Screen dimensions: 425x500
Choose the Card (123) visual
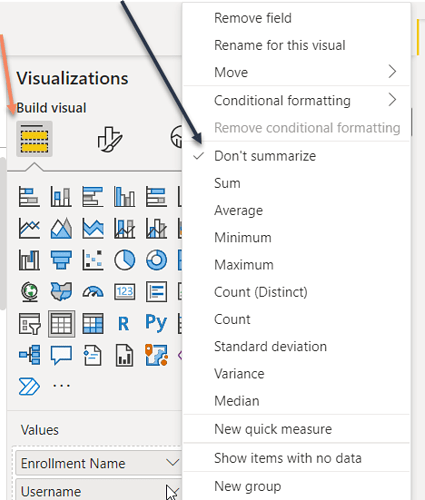124,292
